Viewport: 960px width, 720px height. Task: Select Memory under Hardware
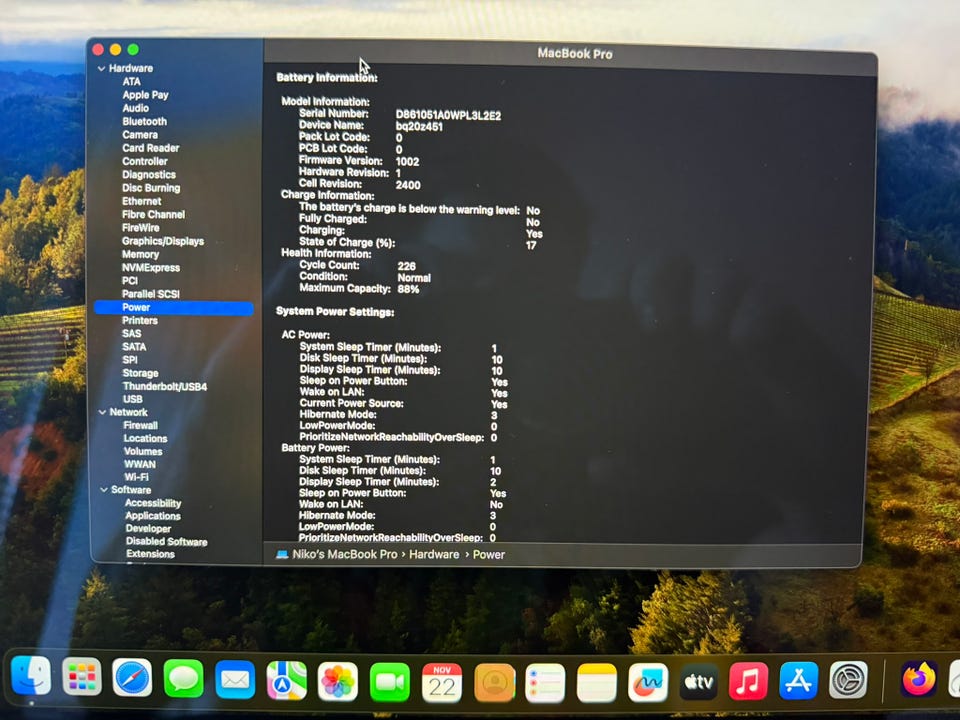coord(140,254)
